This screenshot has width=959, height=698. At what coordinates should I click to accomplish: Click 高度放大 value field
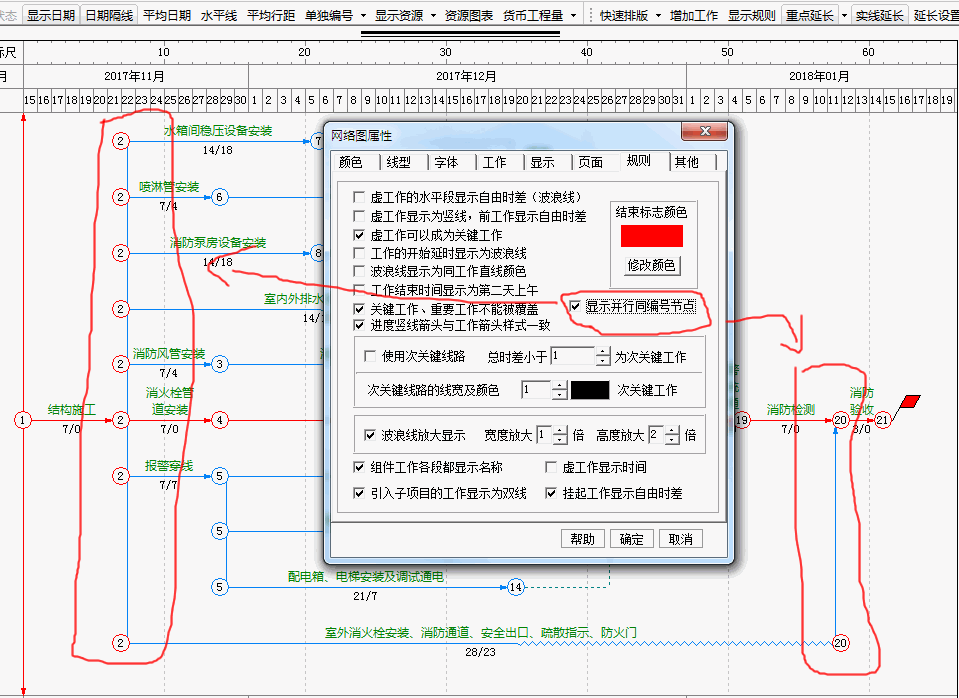tap(656, 435)
